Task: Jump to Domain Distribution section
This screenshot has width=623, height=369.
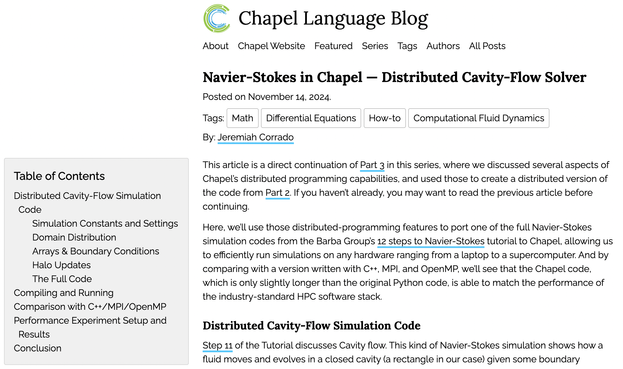Action: click(74, 238)
